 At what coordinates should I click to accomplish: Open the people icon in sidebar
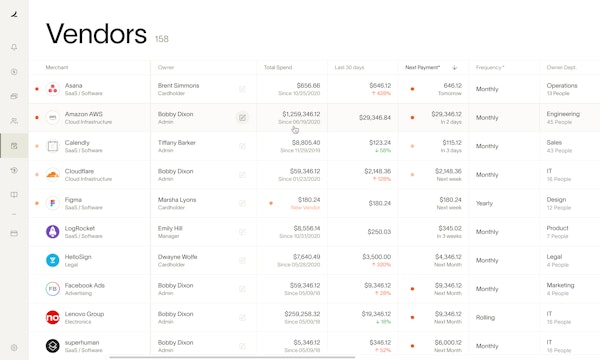tap(14, 121)
